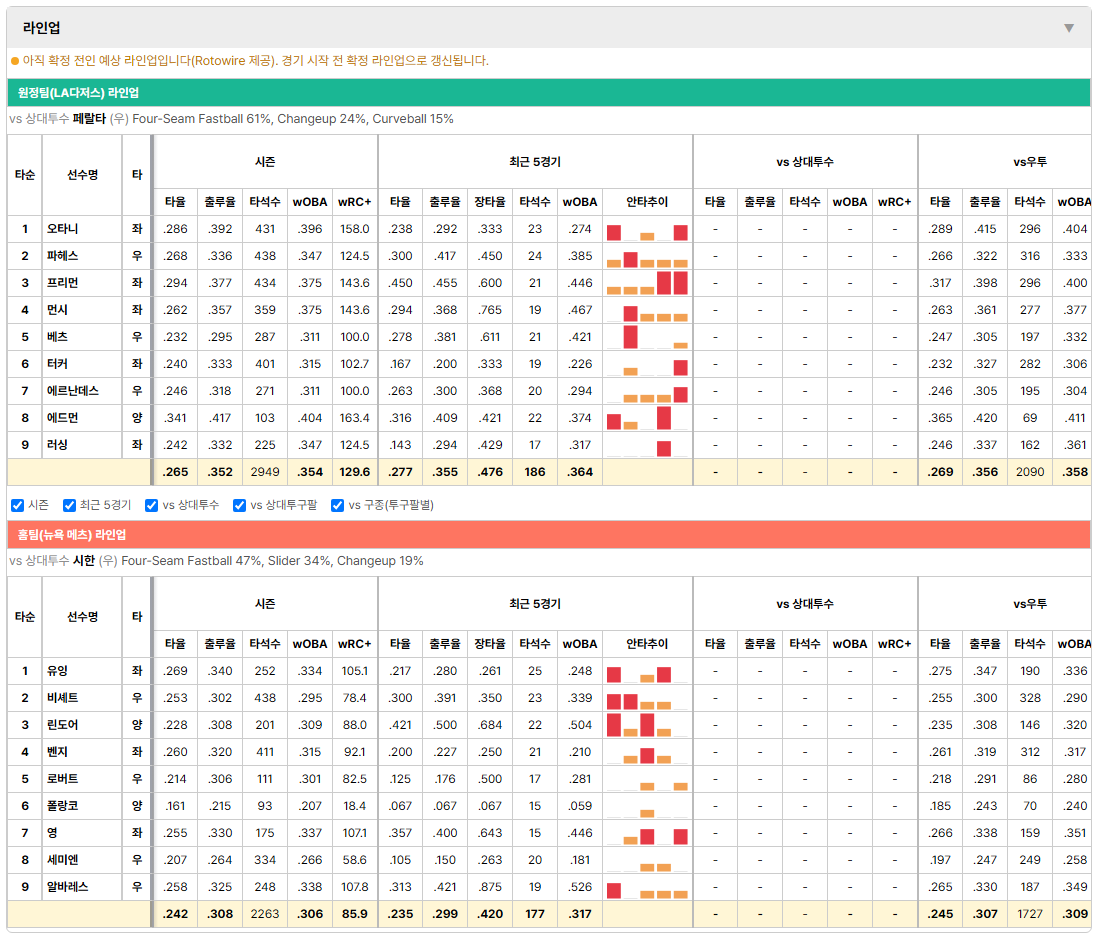Disable the vs 상대투구팔 checkbox
This screenshot has width=1098, height=939.
point(239,506)
